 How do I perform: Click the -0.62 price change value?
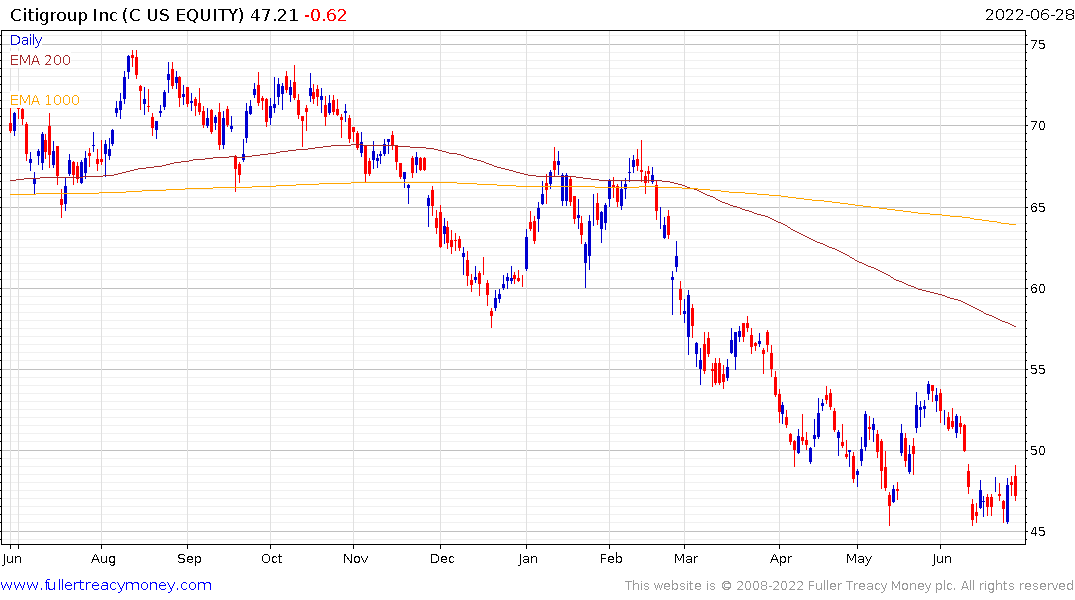pos(326,15)
